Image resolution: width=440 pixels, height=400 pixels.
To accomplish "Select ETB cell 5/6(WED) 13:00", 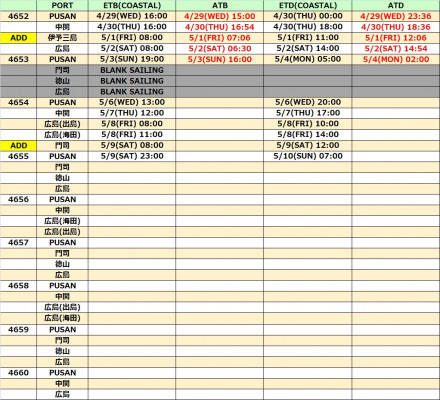I will pyautogui.click(x=132, y=102).
